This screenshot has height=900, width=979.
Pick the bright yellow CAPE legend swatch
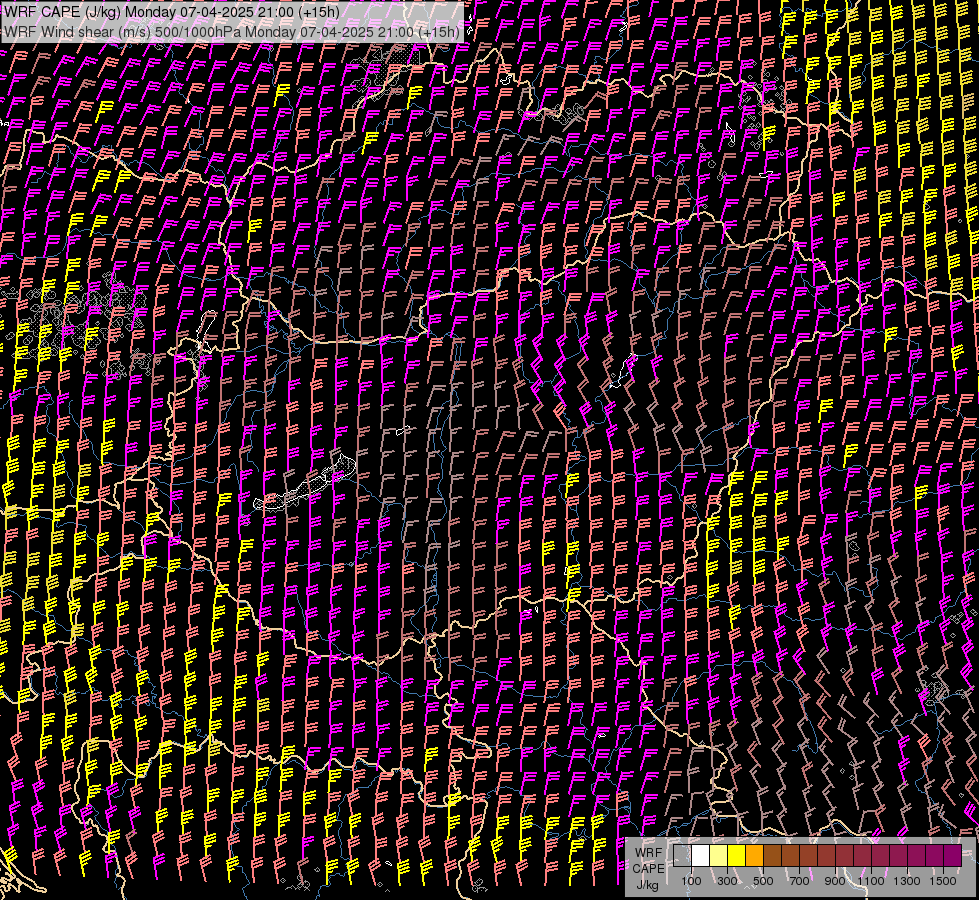point(737,855)
